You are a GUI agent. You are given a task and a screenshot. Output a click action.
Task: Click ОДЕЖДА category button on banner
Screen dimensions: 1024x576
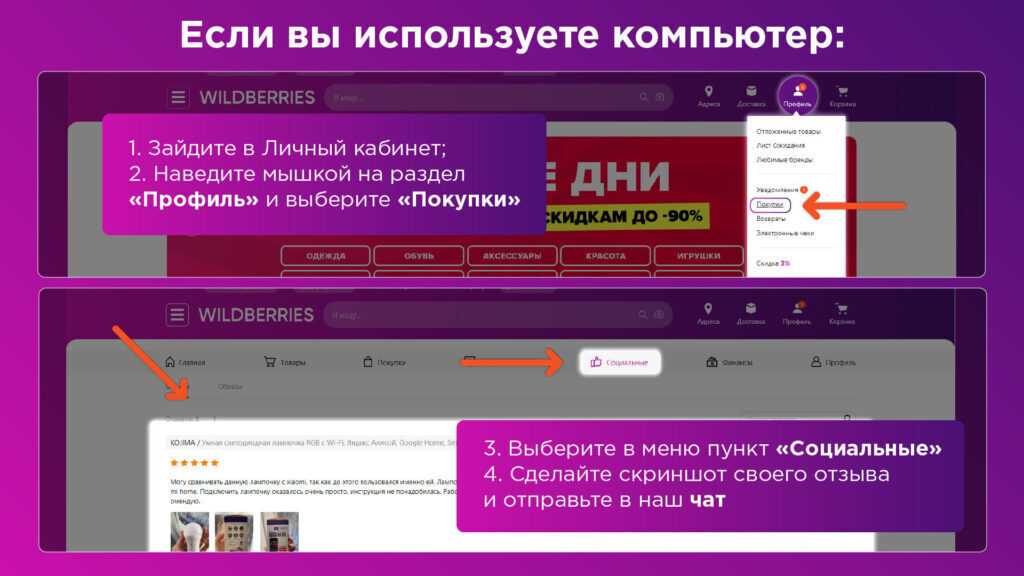(325, 255)
